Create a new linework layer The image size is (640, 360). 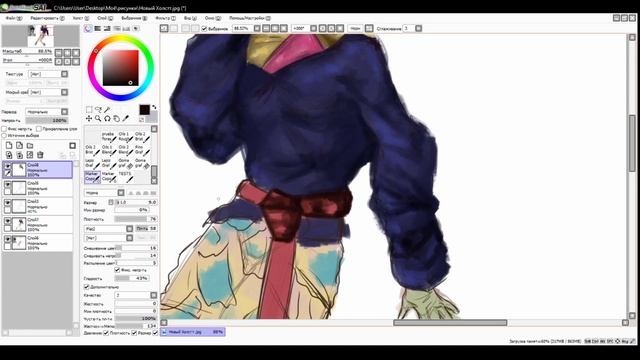[19, 146]
